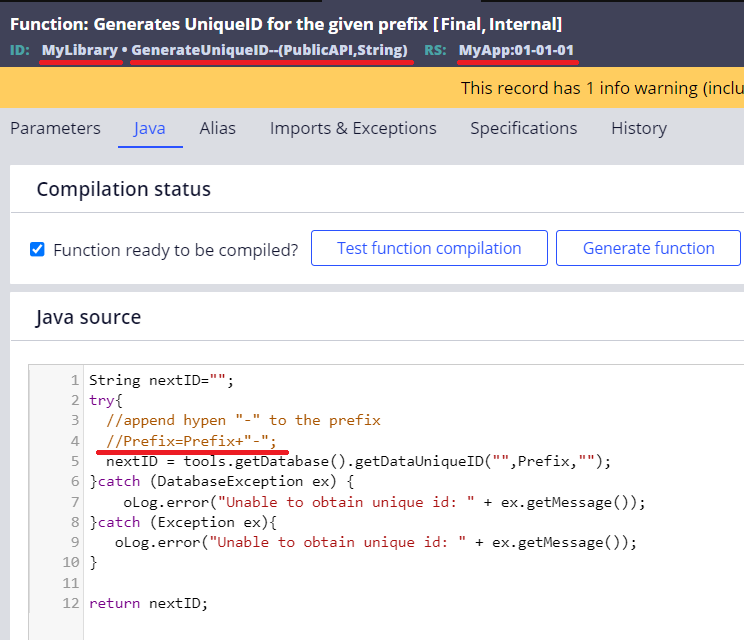Image resolution: width=744 pixels, height=640 pixels.
Task: Open the Alias tab
Action: [x=217, y=128]
